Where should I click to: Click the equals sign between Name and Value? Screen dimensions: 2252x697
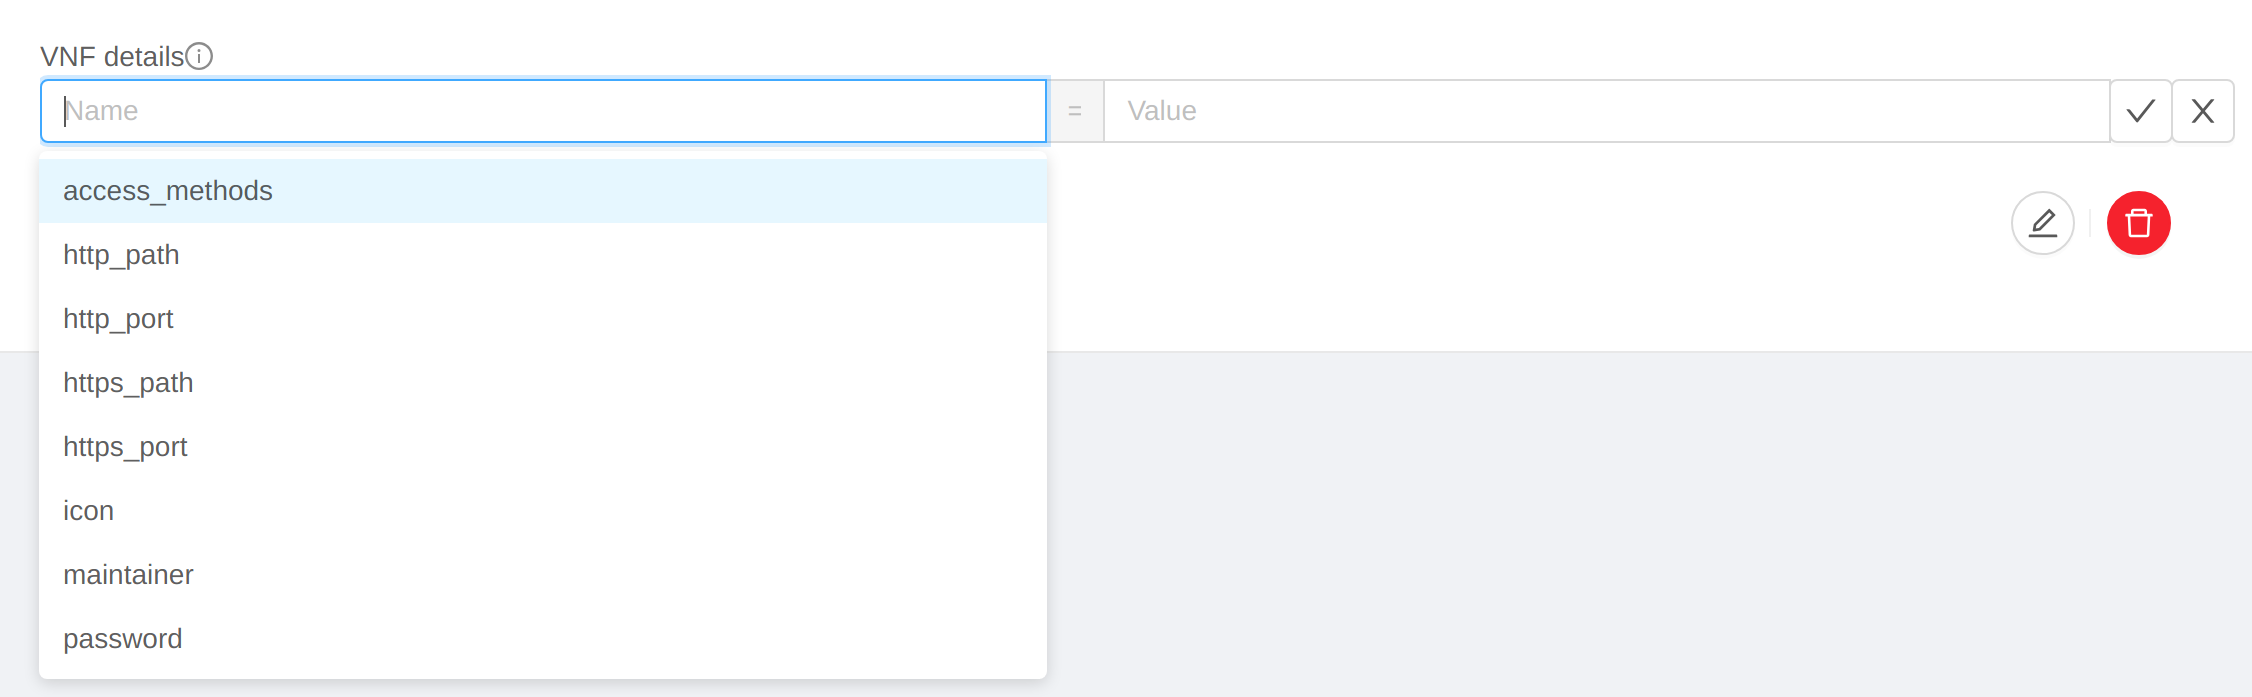click(1076, 111)
